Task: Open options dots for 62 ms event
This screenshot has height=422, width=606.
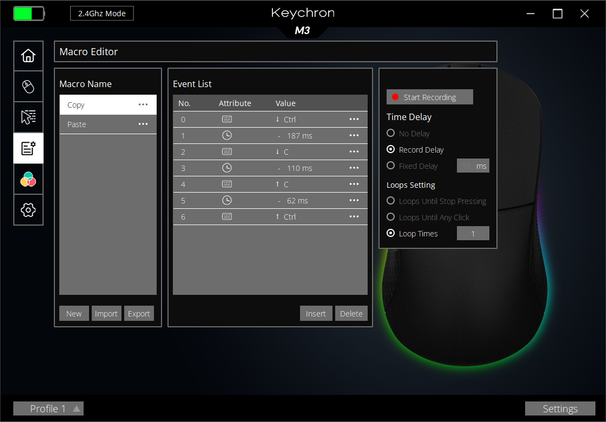Action: [354, 200]
